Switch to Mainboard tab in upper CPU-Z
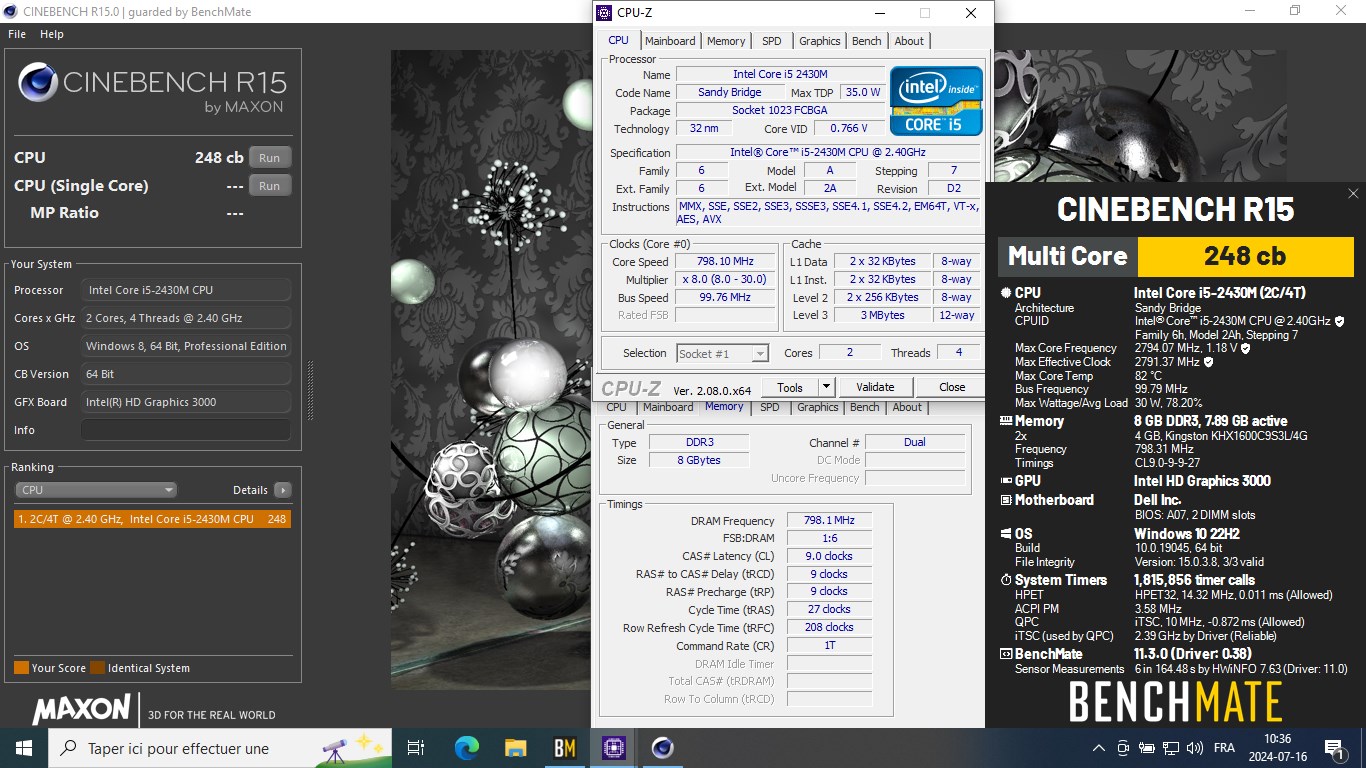Image resolution: width=1366 pixels, height=768 pixels. (x=670, y=41)
